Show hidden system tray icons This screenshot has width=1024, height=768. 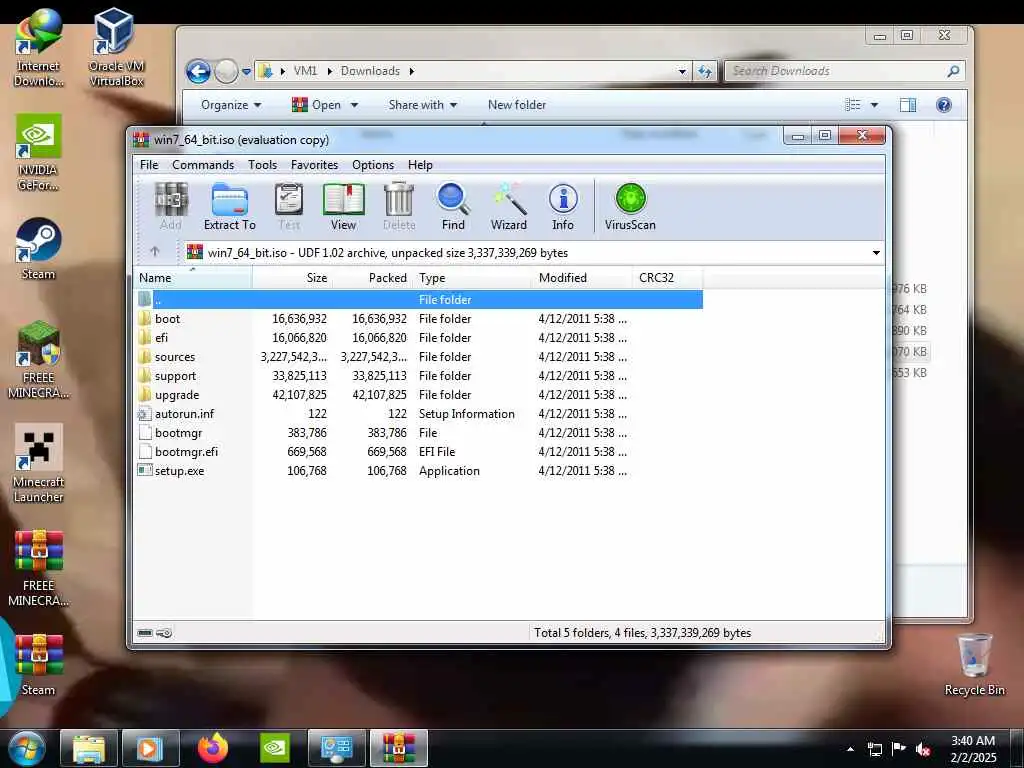850,749
